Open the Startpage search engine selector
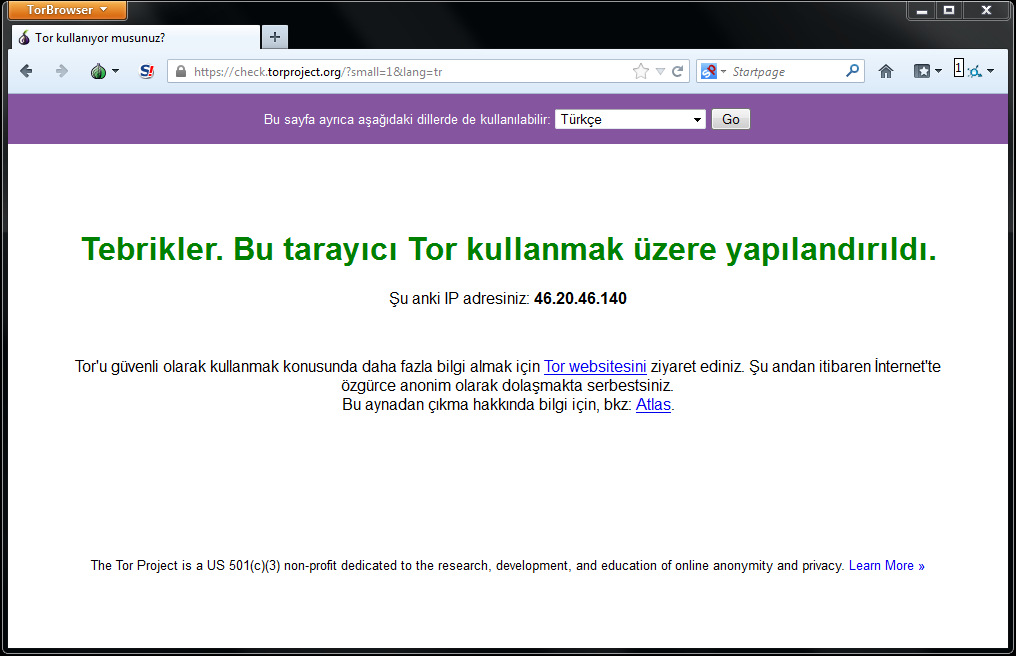The width and height of the screenshot is (1016, 656). pos(713,71)
